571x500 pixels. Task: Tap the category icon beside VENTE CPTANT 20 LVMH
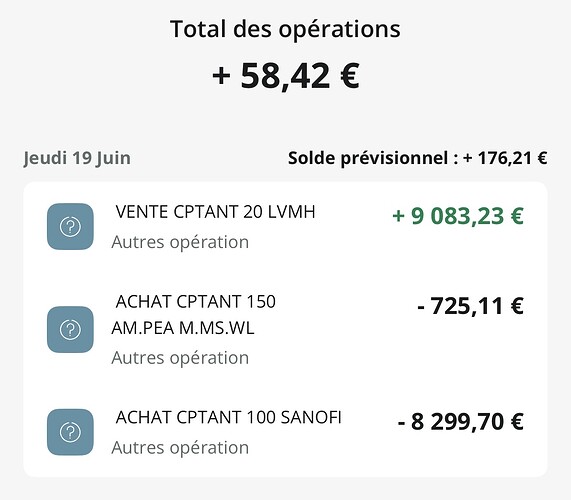70,227
